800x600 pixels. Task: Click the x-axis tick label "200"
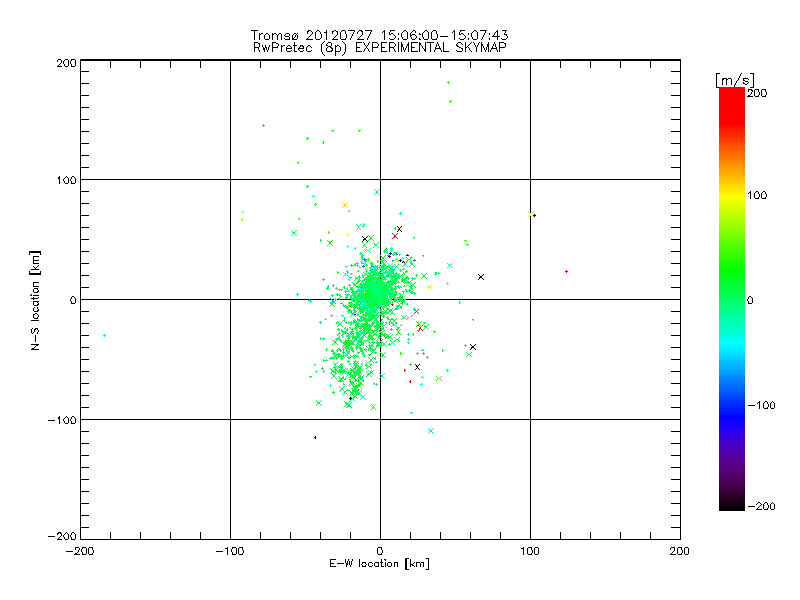680,551
